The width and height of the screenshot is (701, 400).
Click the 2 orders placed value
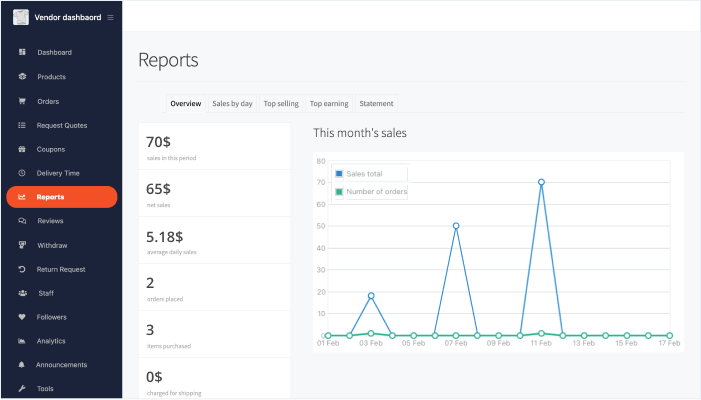(150, 283)
